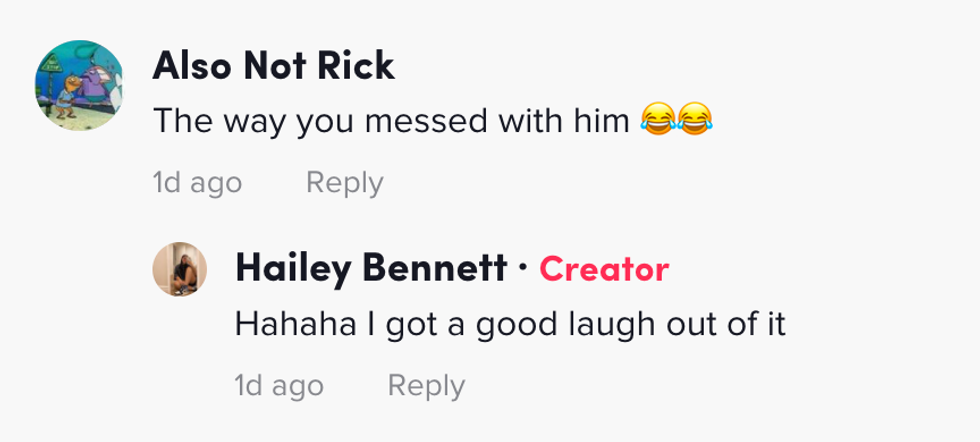Open Hailey Bennett's small profile avatar
Viewport: 980px width, 442px height.
[x=179, y=269]
